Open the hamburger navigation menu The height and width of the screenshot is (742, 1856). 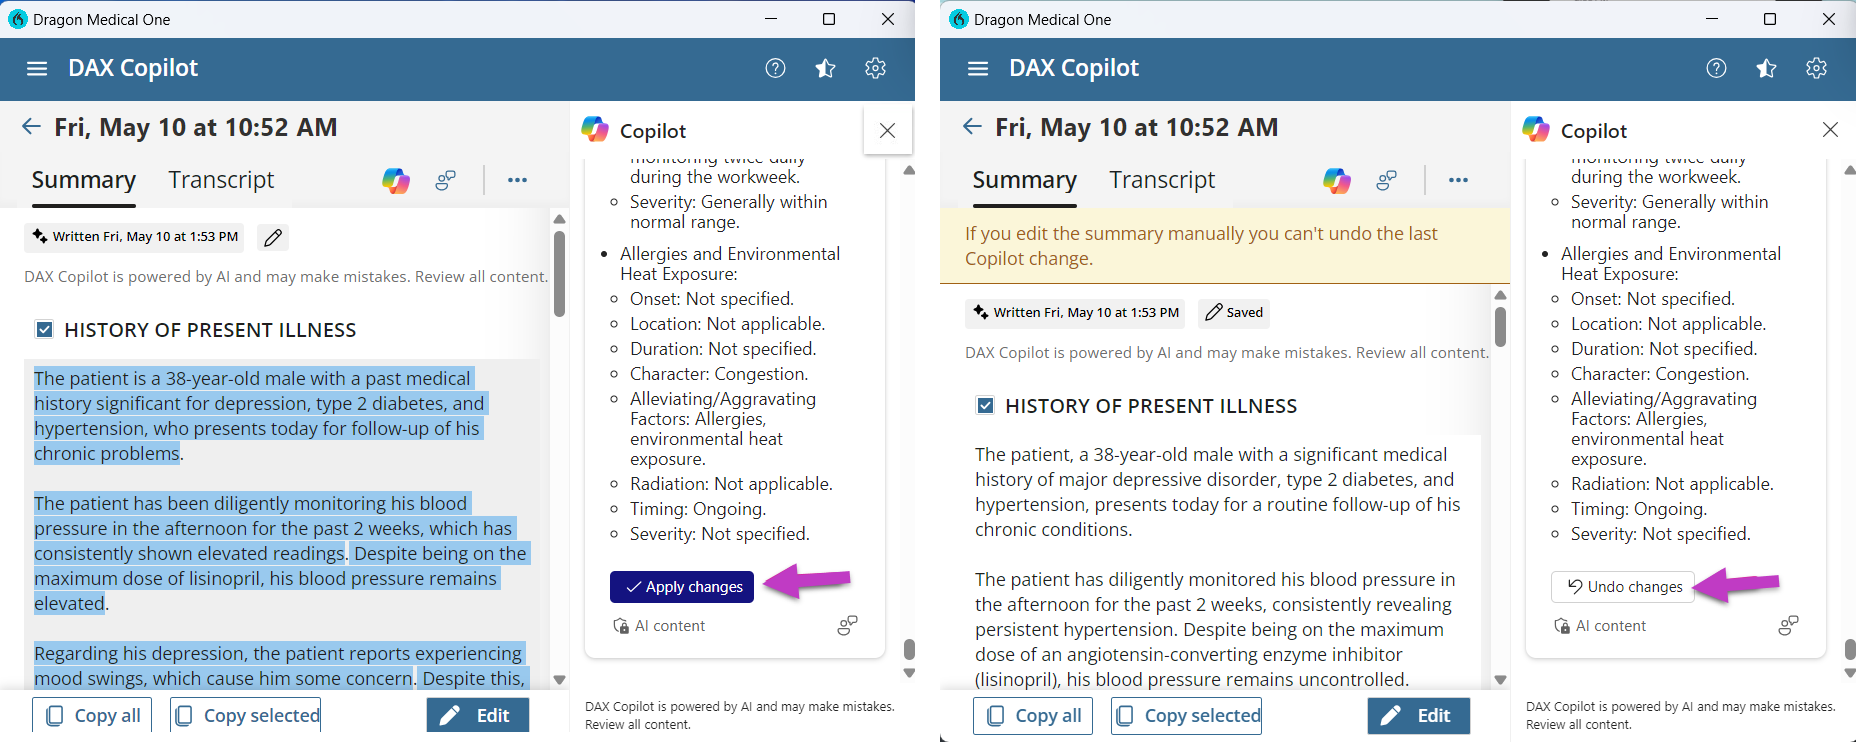pyautogui.click(x=37, y=68)
